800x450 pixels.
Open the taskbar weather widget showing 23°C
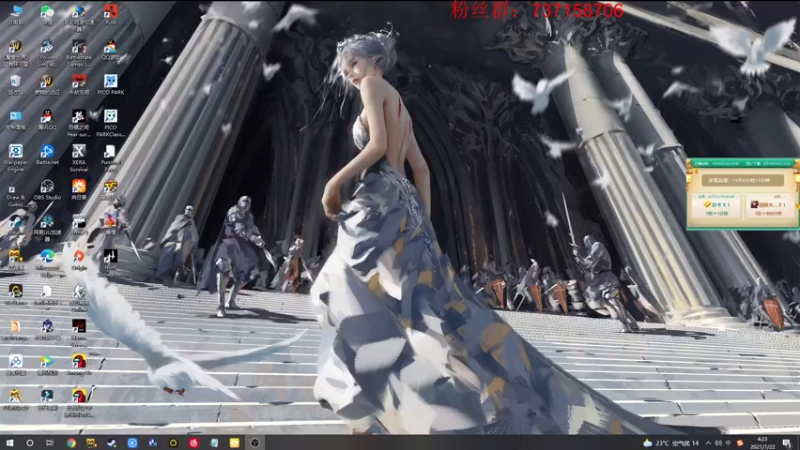click(671, 443)
